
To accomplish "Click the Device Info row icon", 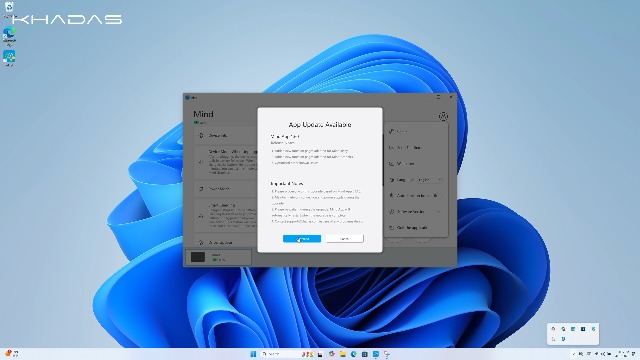I will coord(201,136).
